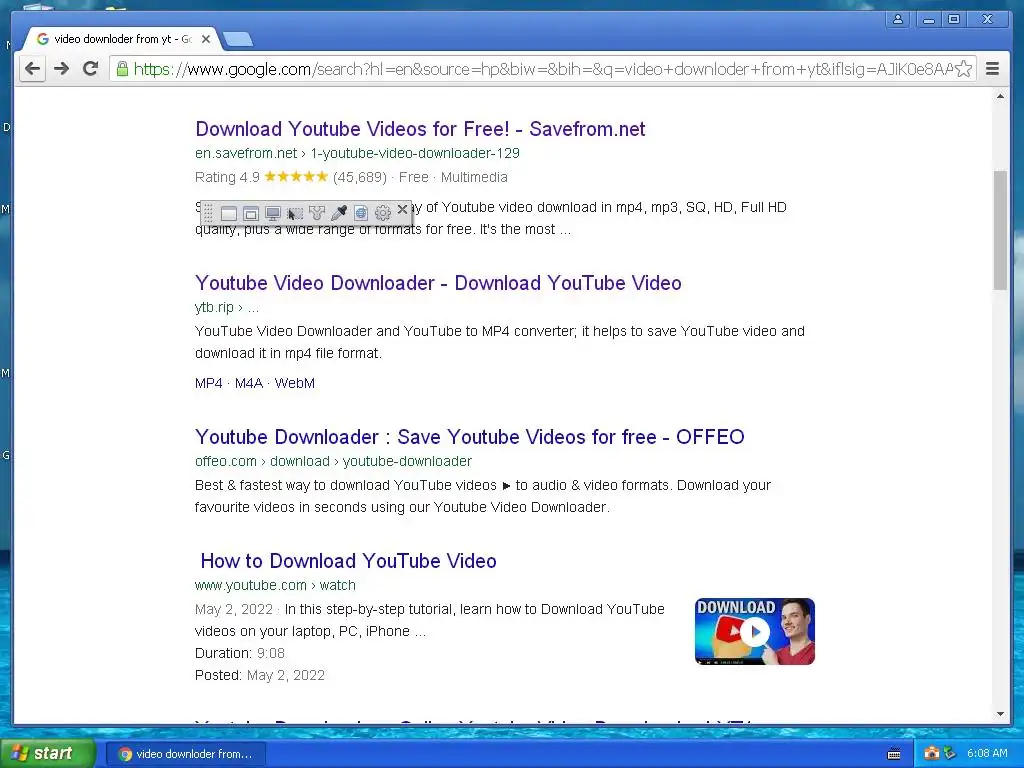Click the Google favicon on the tab
Viewport: 1024px width, 768px height.
[x=43, y=39]
